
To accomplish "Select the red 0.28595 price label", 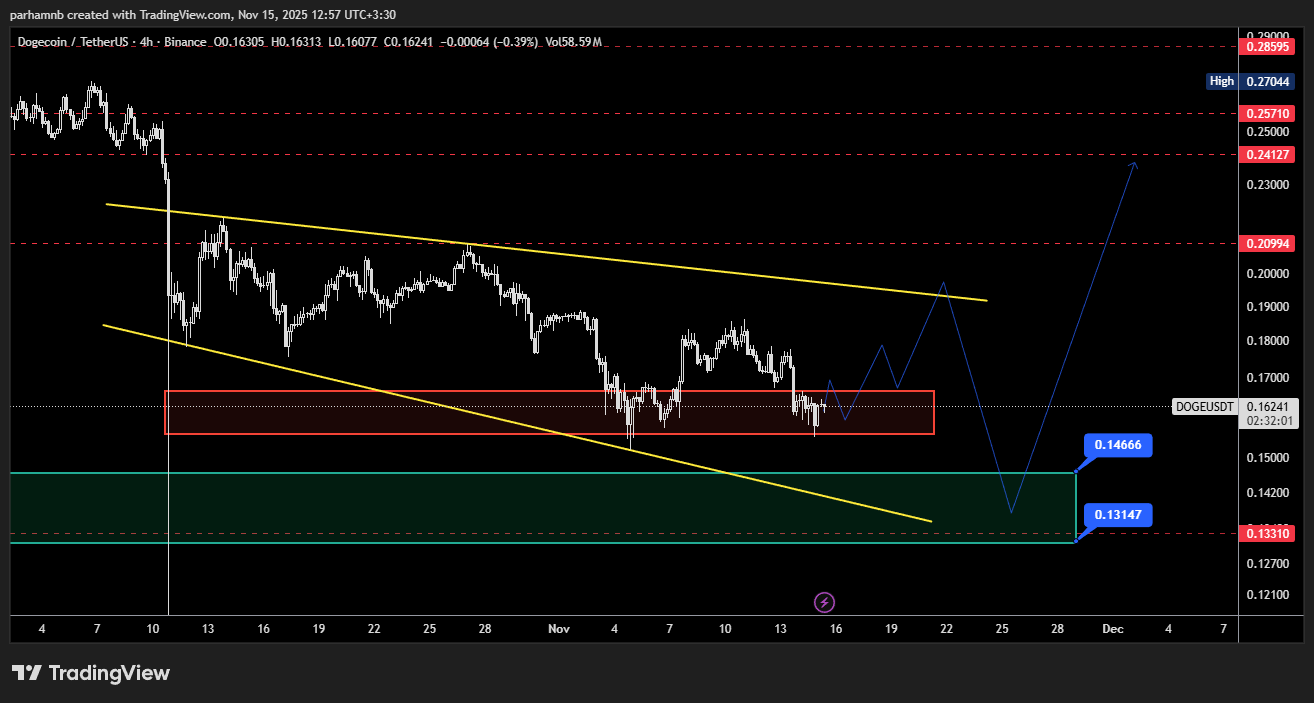I will (x=1267, y=46).
